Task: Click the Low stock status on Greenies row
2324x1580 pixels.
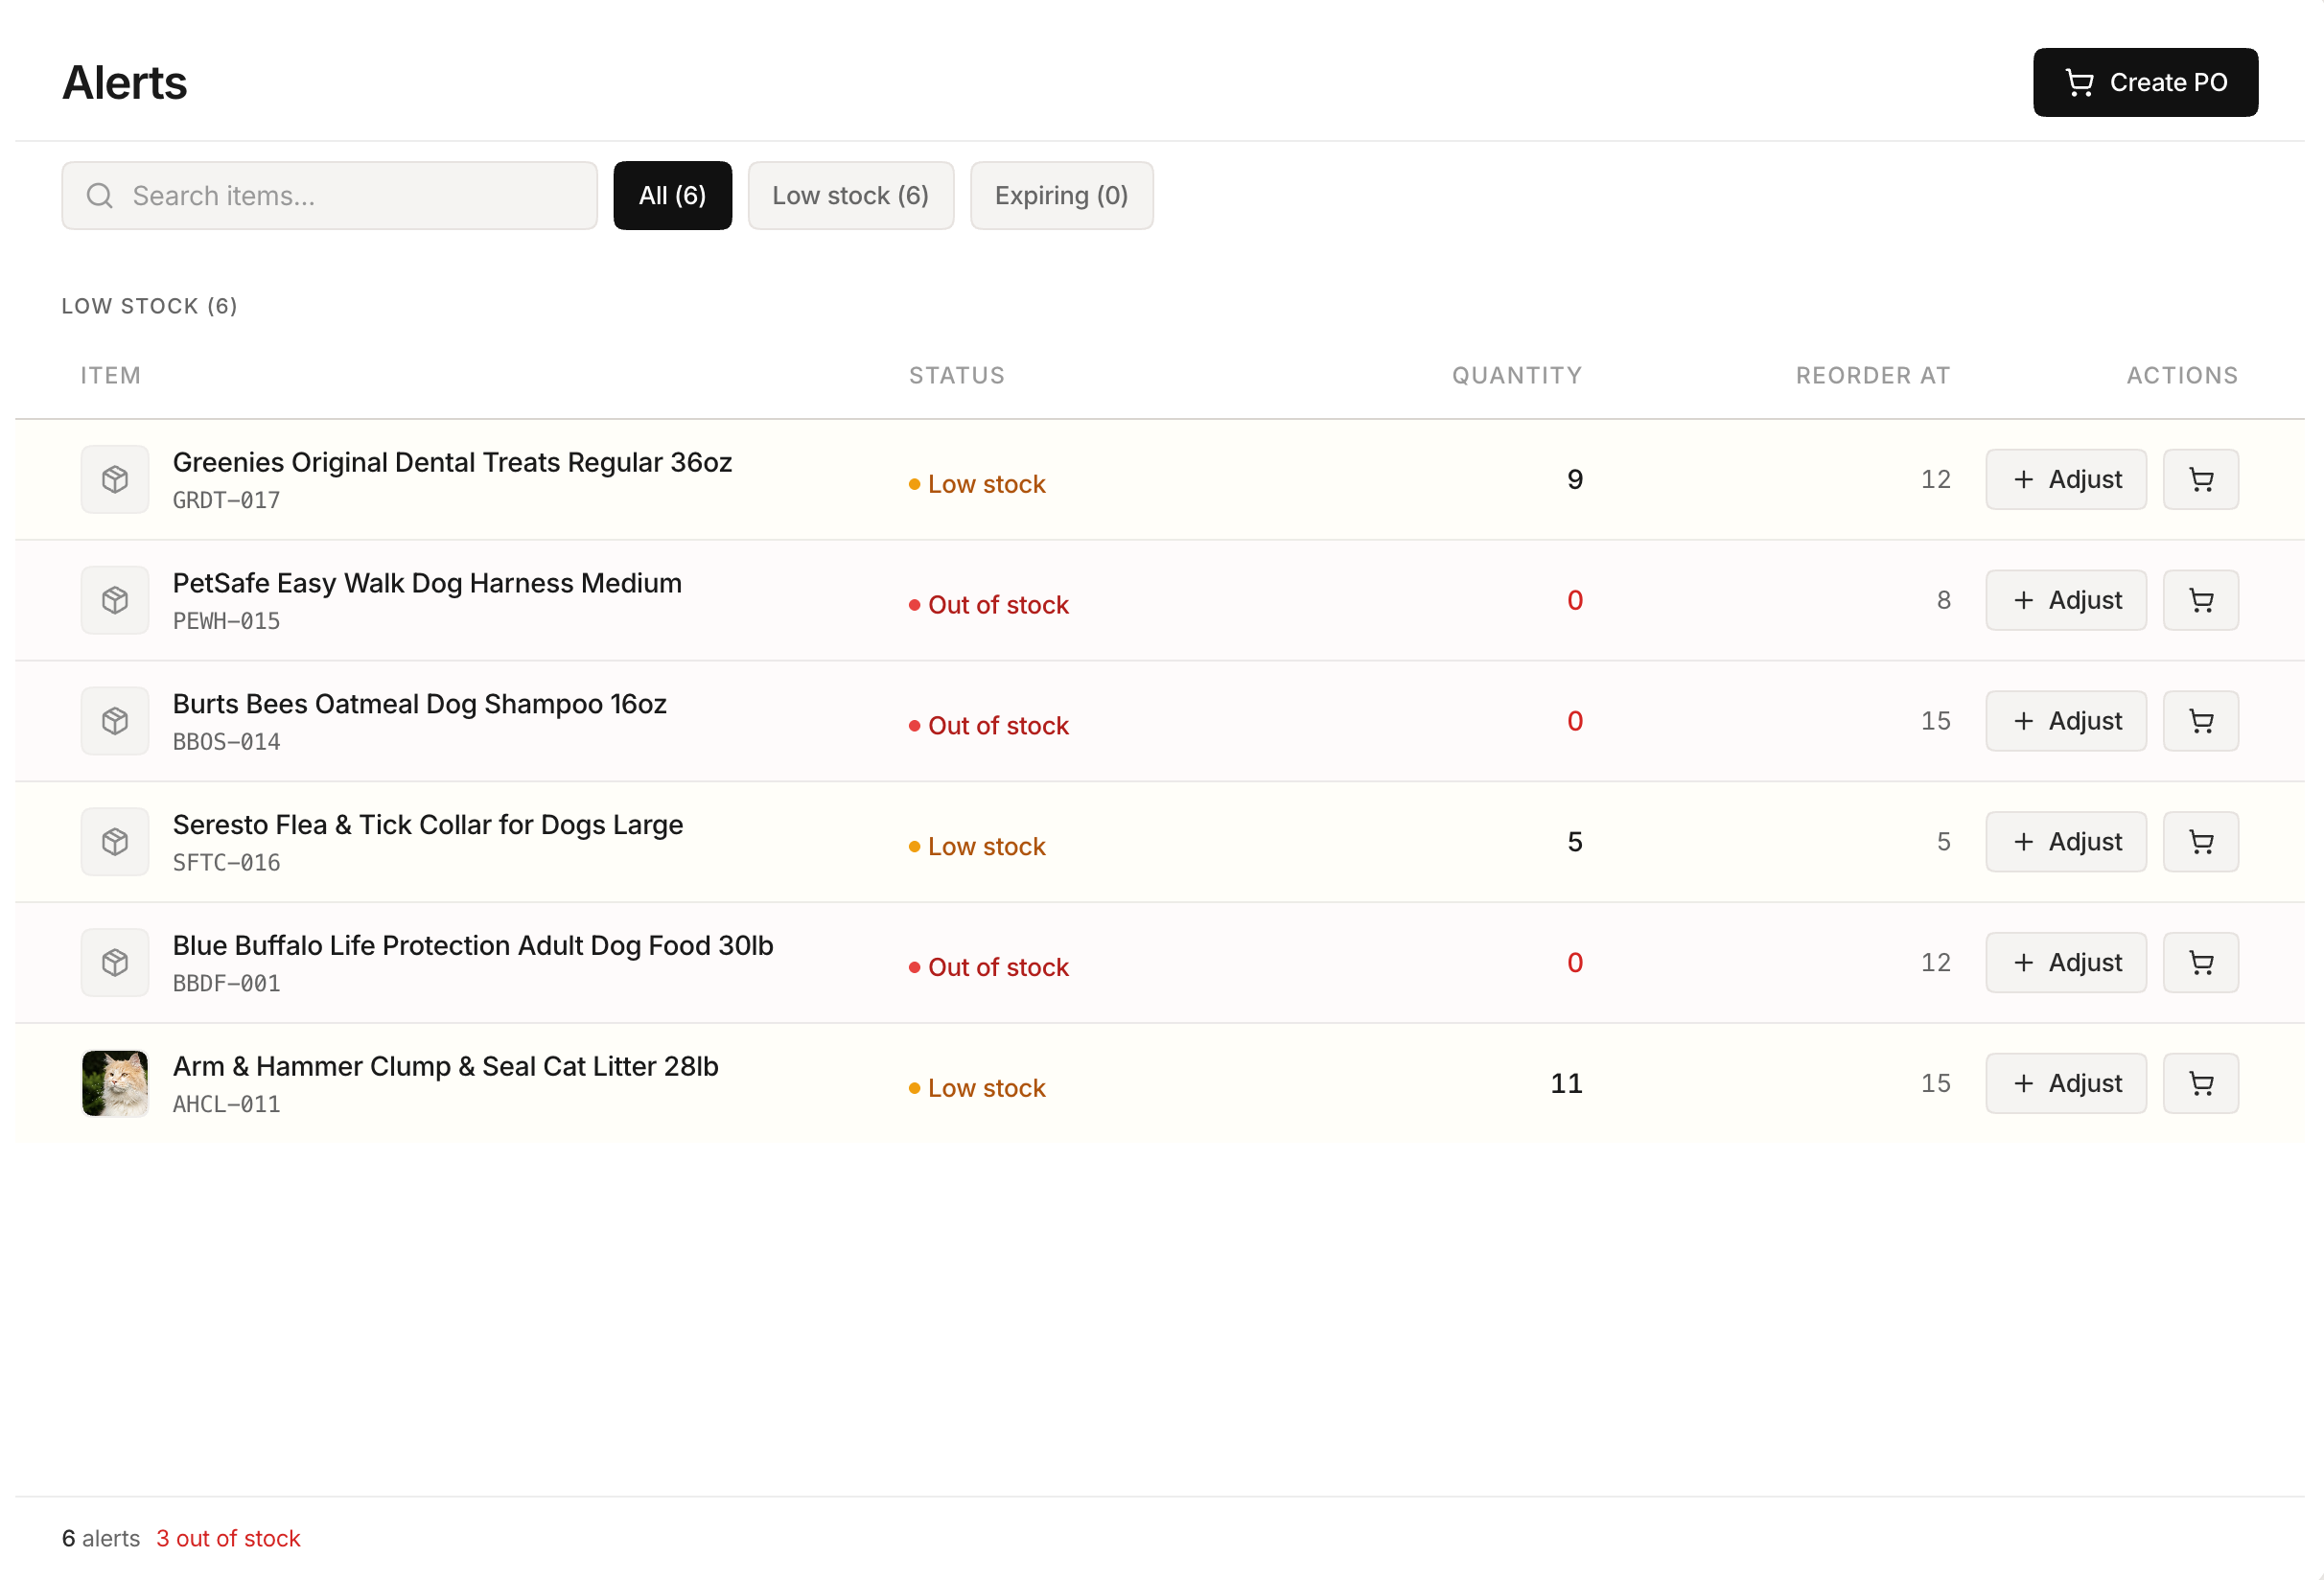Action: point(986,483)
